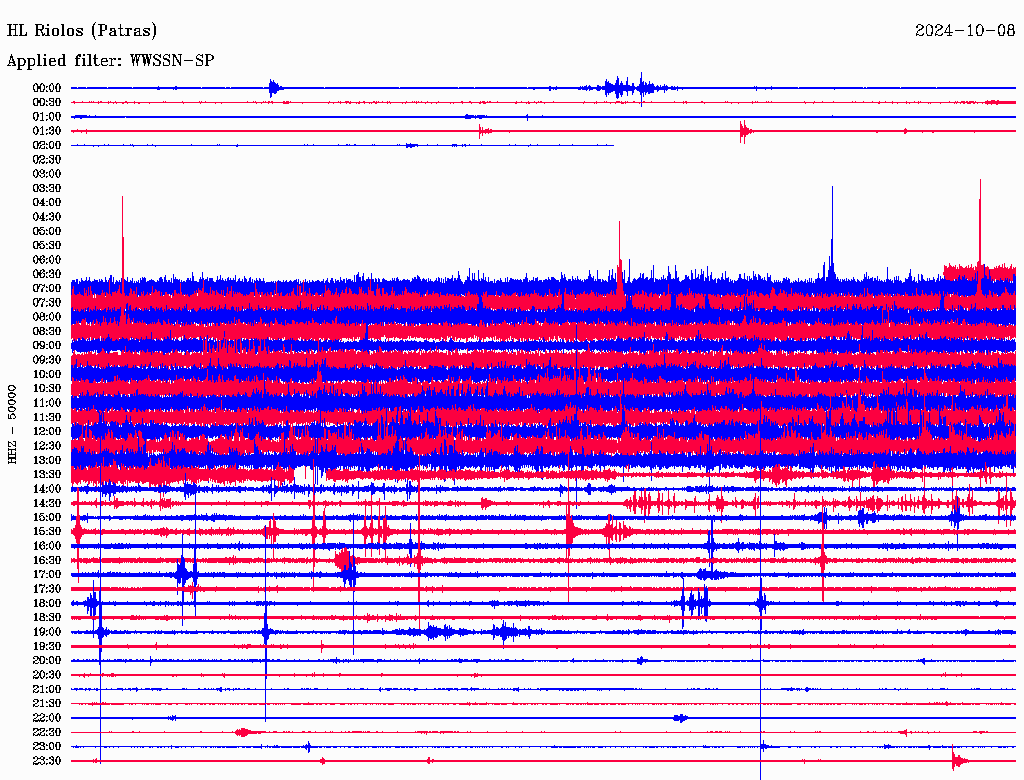Select the 00:00 time label

(47, 88)
